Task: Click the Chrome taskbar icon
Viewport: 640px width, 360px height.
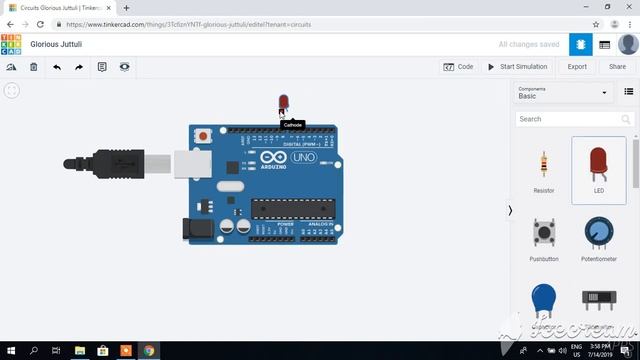Action: tap(149, 351)
